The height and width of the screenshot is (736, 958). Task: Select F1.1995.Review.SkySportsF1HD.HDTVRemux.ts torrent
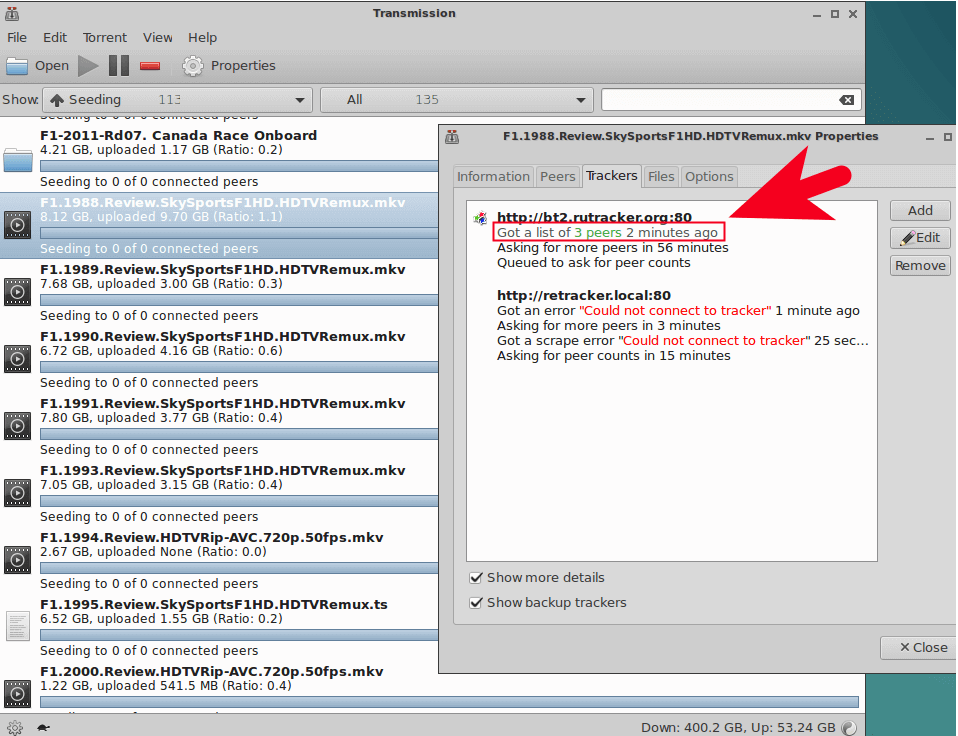[219, 627]
